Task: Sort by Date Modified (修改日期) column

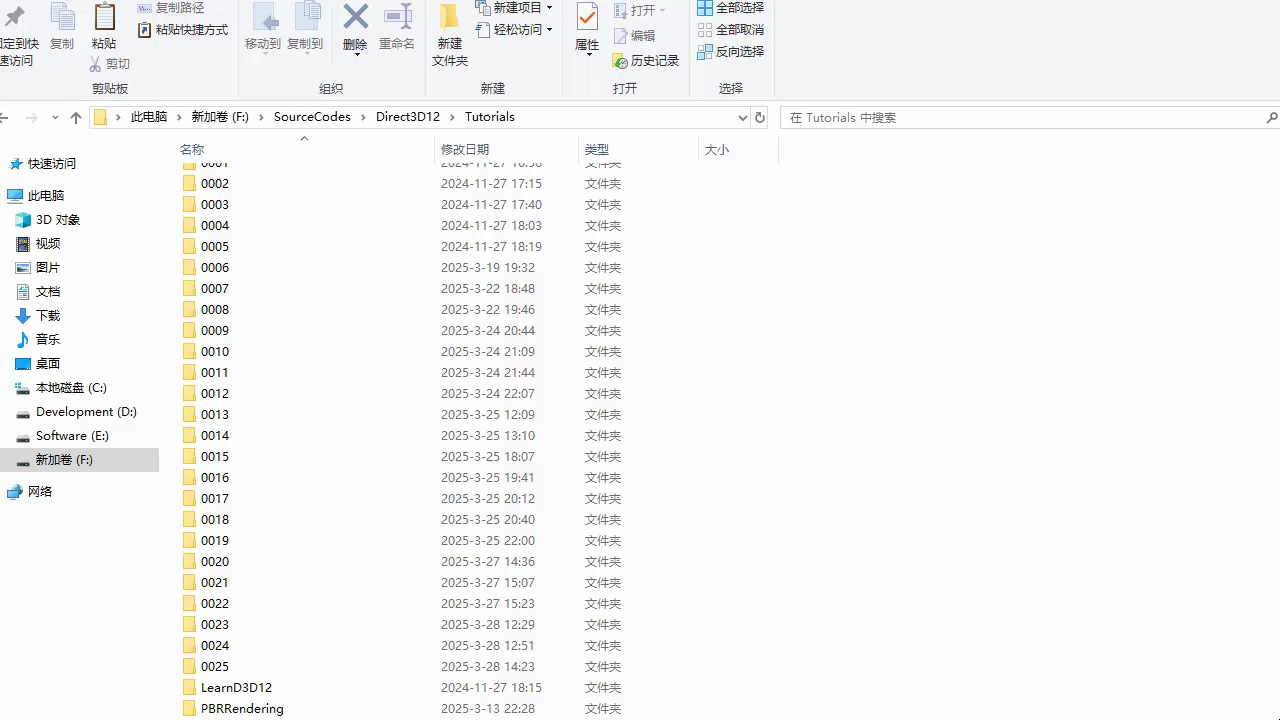Action: 465,150
